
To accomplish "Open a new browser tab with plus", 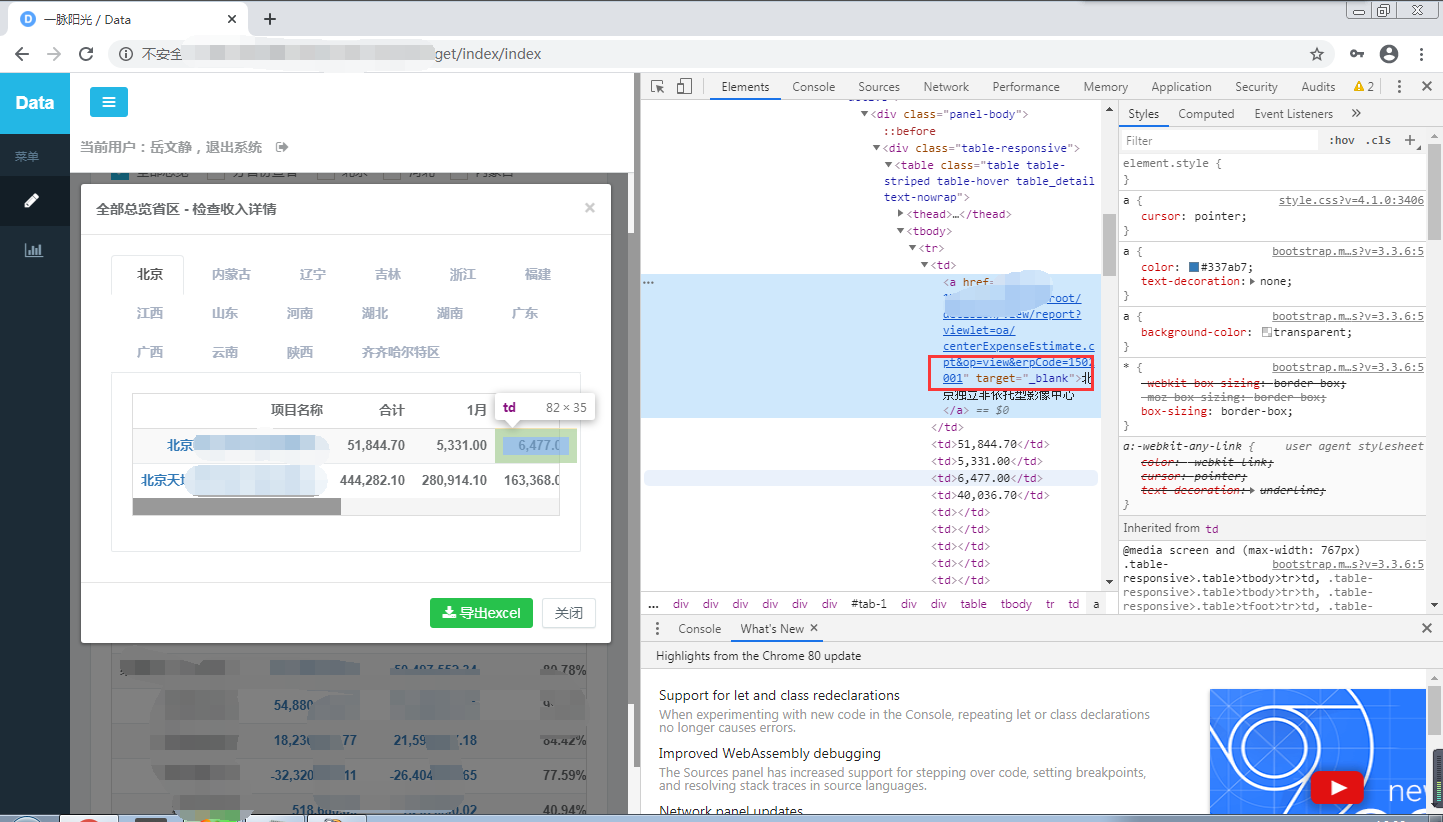I will pyautogui.click(x=270, y=19).
